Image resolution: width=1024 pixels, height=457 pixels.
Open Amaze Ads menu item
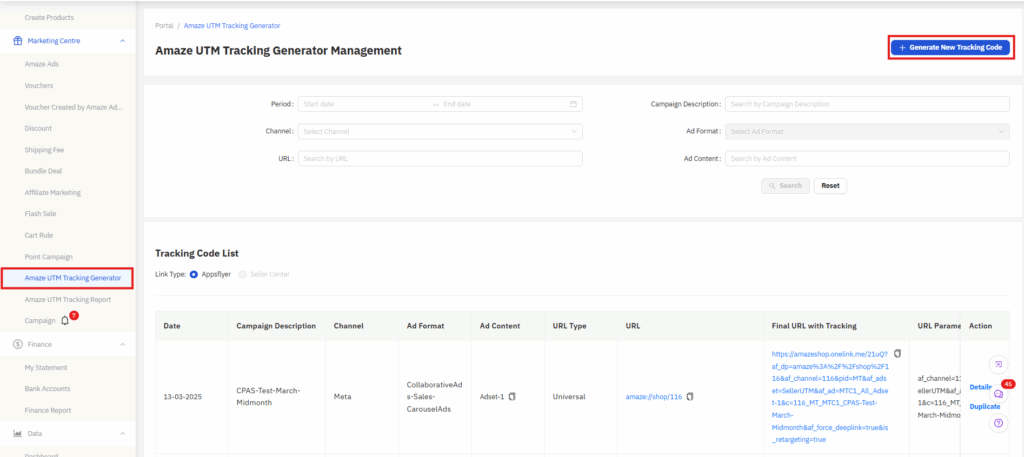point(41,64)
